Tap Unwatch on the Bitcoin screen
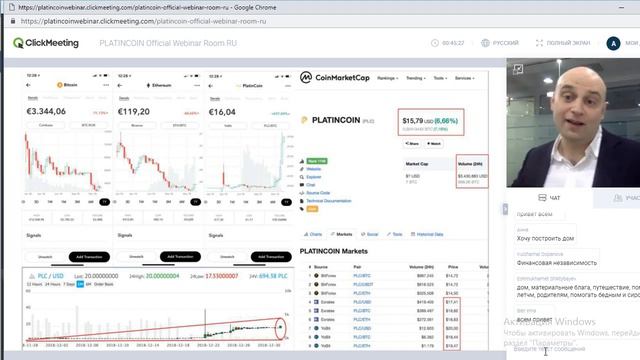Viewport: 640px width, 360px height. point(45,257)
